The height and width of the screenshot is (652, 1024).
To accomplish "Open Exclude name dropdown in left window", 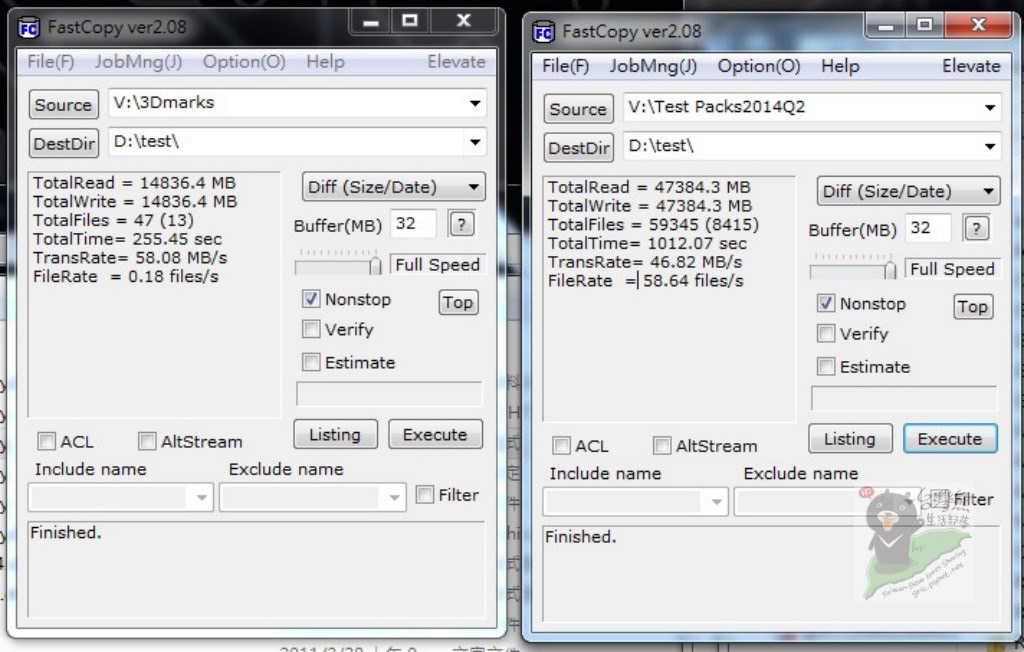I will pos(394,498).
